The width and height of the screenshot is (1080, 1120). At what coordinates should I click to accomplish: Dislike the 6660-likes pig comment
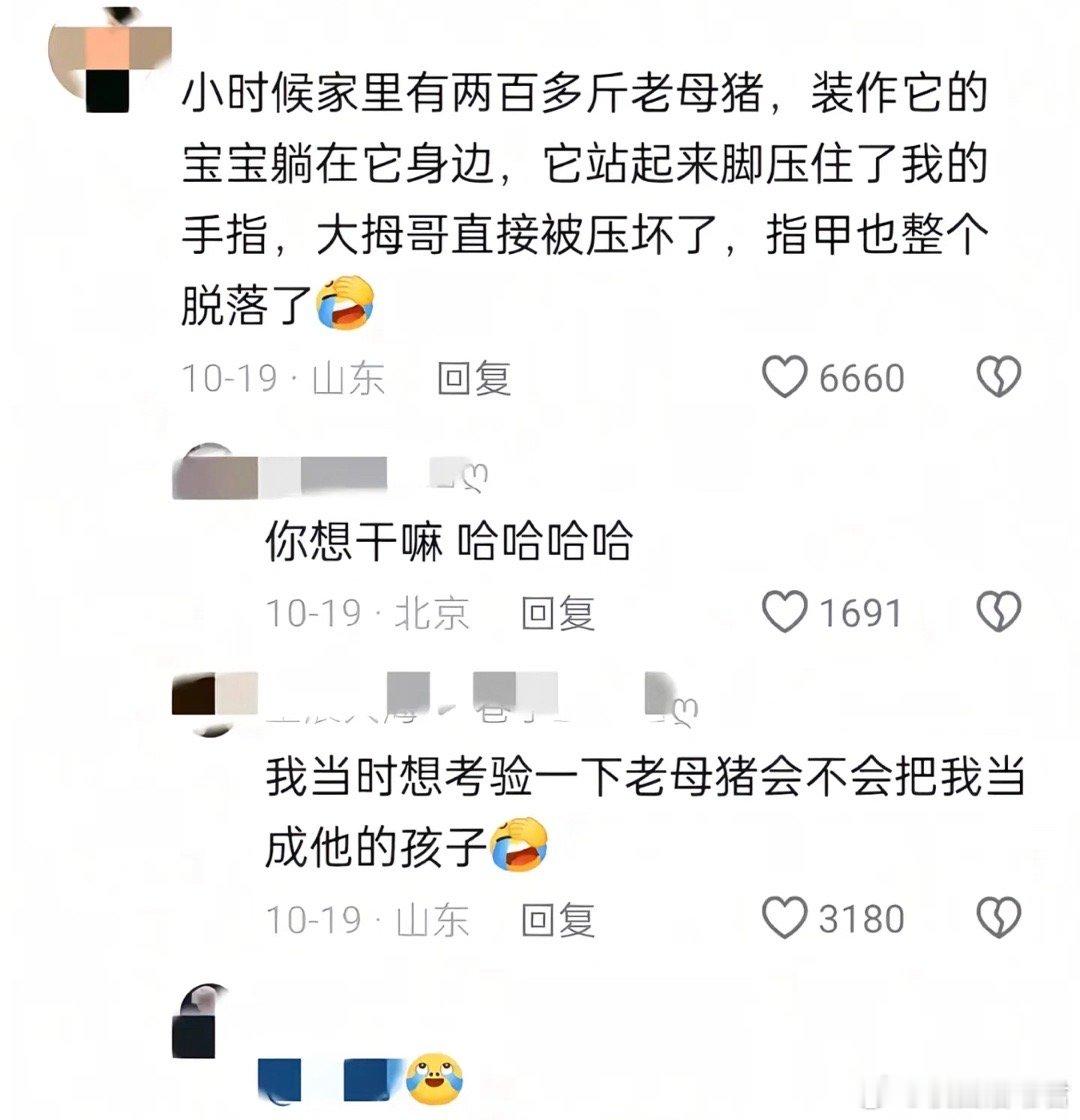pos(999,376)
